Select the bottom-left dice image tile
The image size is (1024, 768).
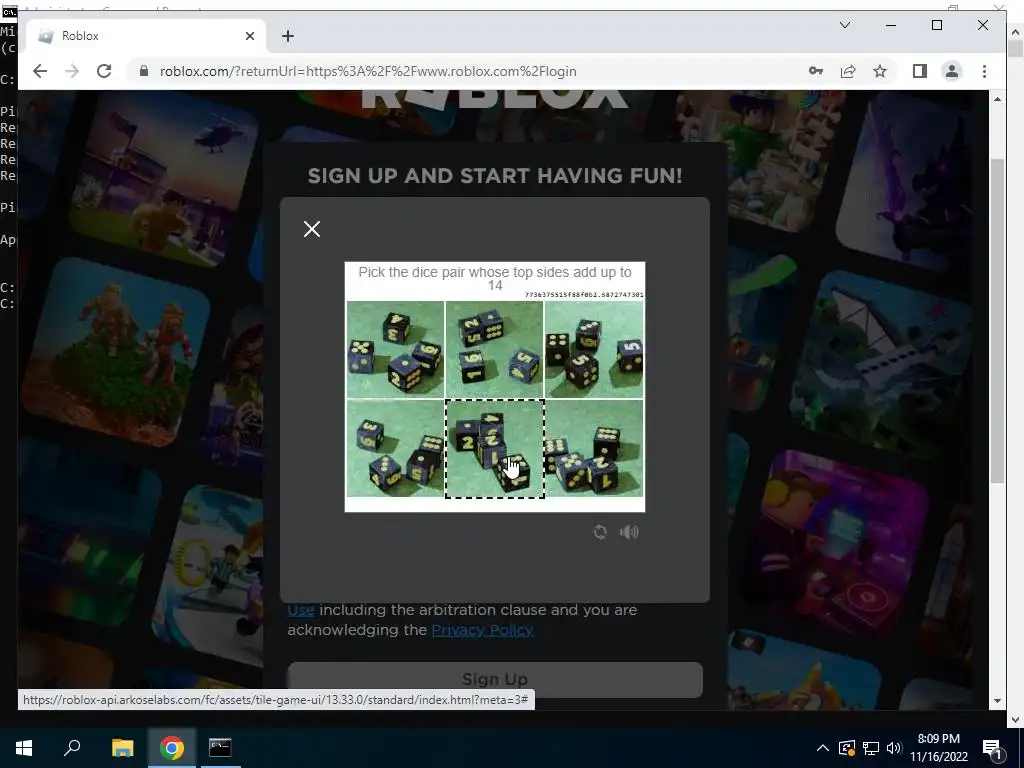(395, 449)
